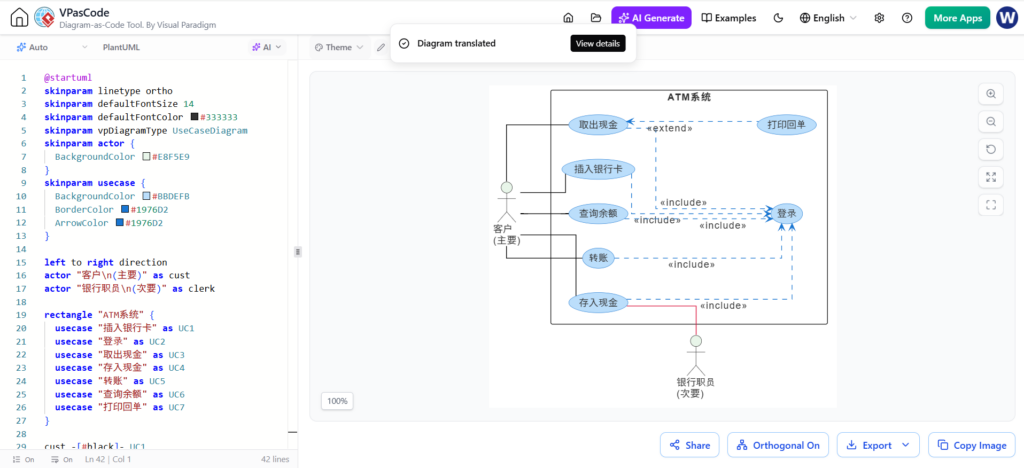Open the Auto diagram type dropdown
The image size is (1024, 468).
52,47
